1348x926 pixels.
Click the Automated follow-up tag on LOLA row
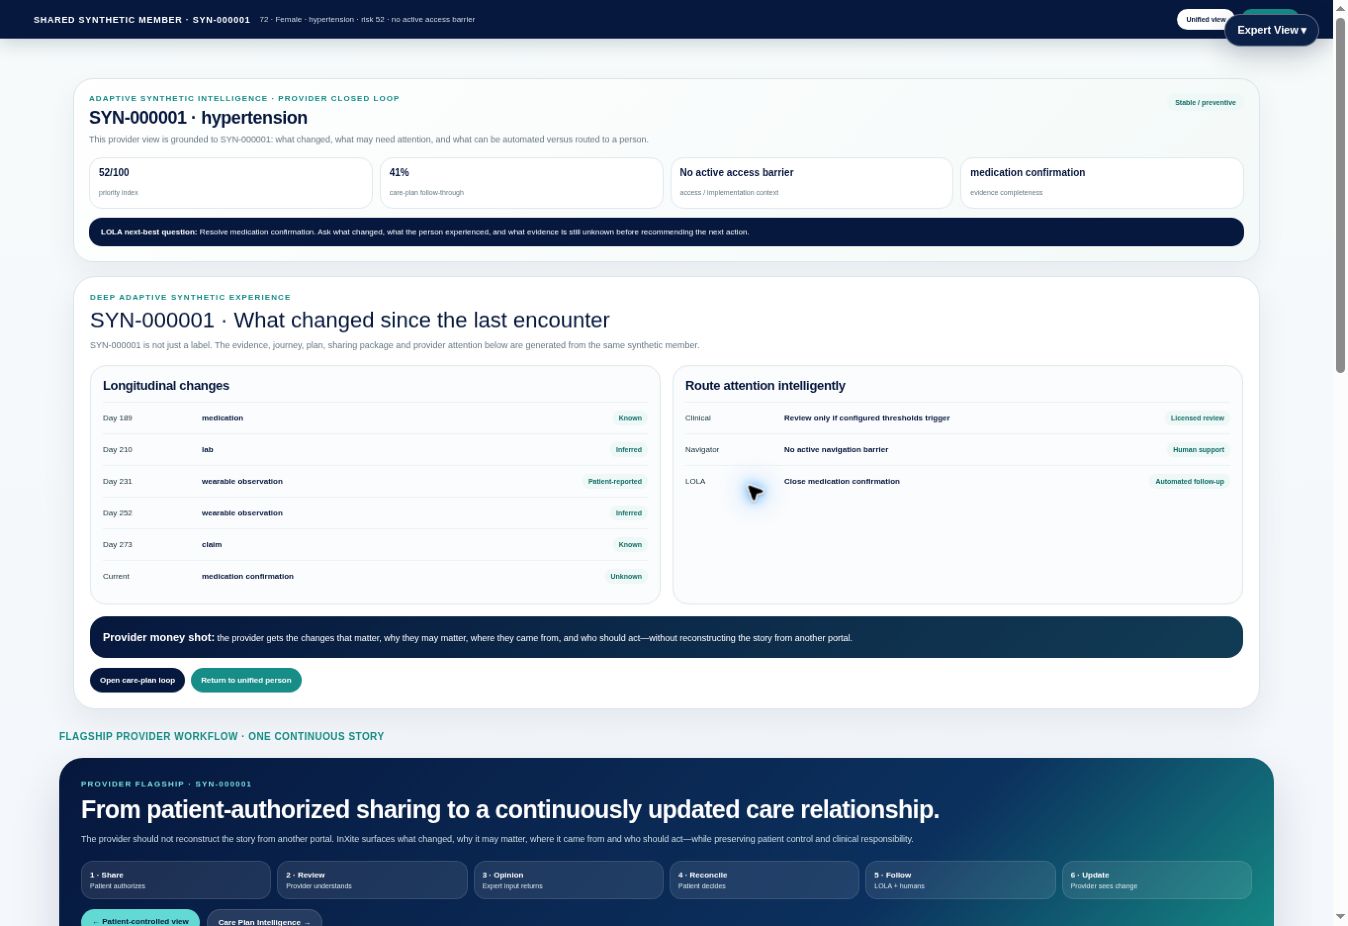(x=1189, y=482)
